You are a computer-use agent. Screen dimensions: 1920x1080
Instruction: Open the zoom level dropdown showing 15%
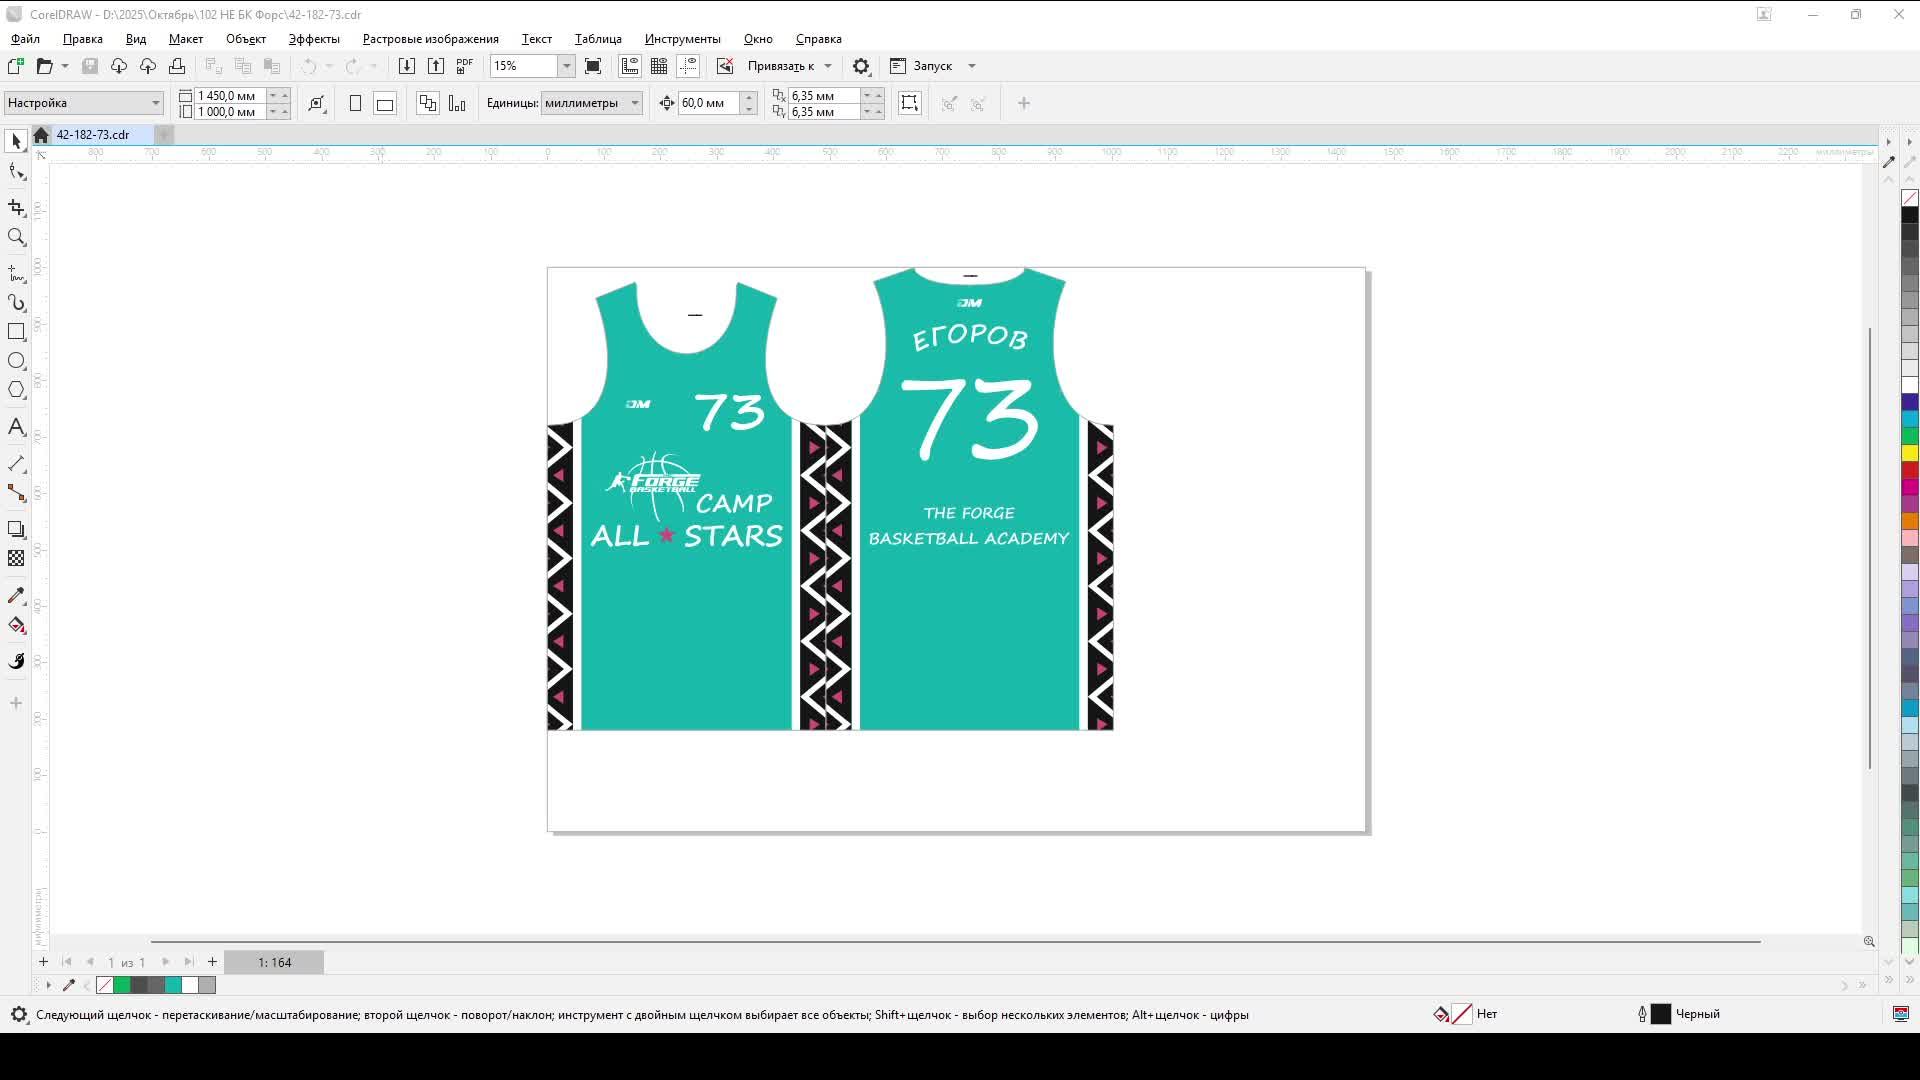[x=566, y=65]
